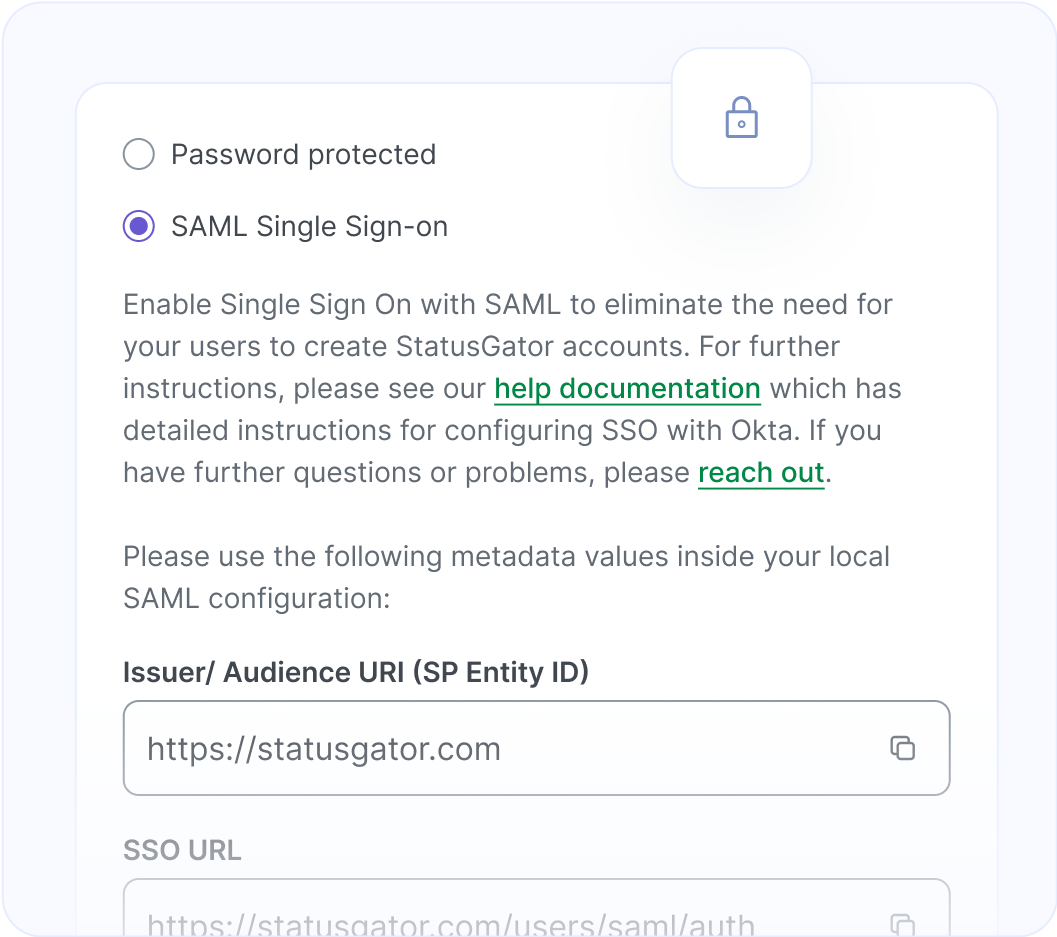Click the Password protected label text
This screenshot has width=1057, height=937.
(303, 154)
